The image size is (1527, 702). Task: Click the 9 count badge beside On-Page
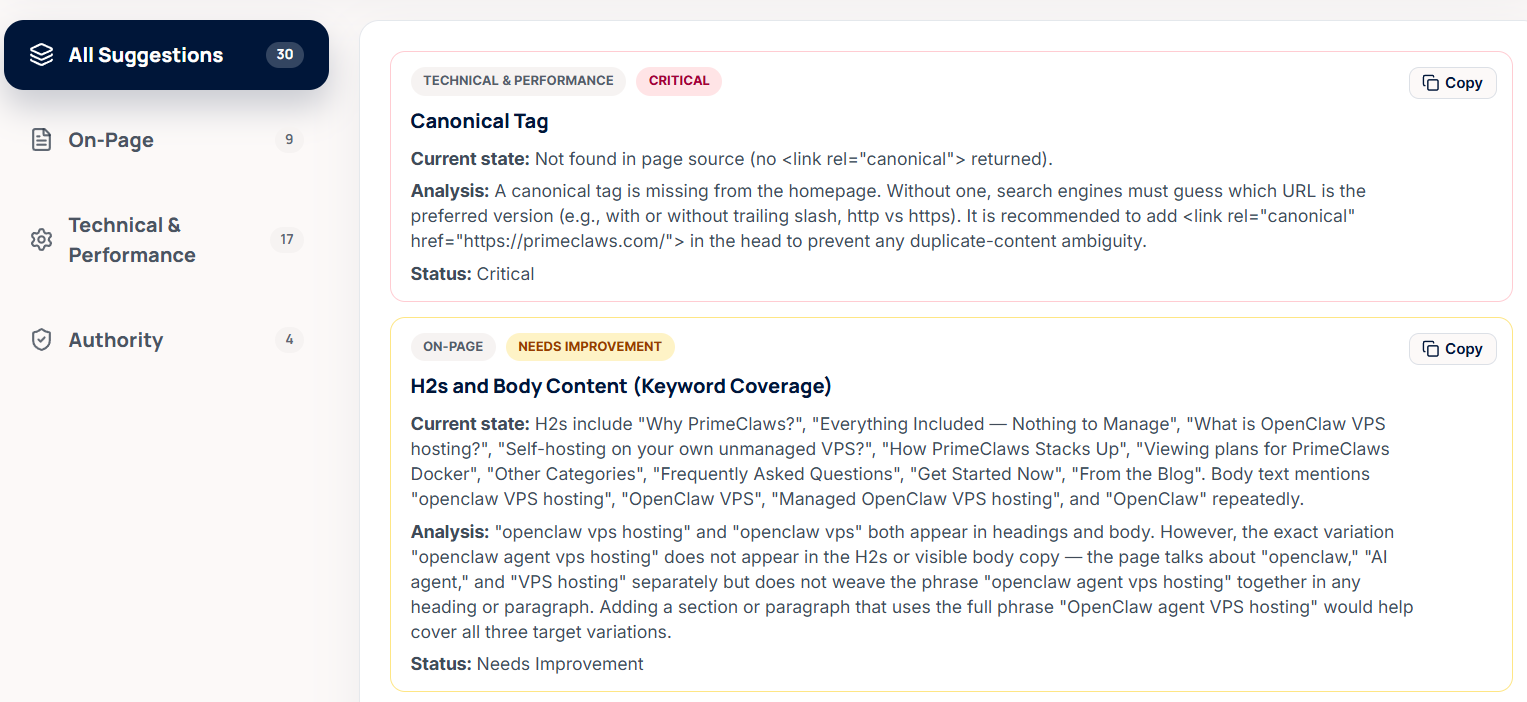(289, 140)
